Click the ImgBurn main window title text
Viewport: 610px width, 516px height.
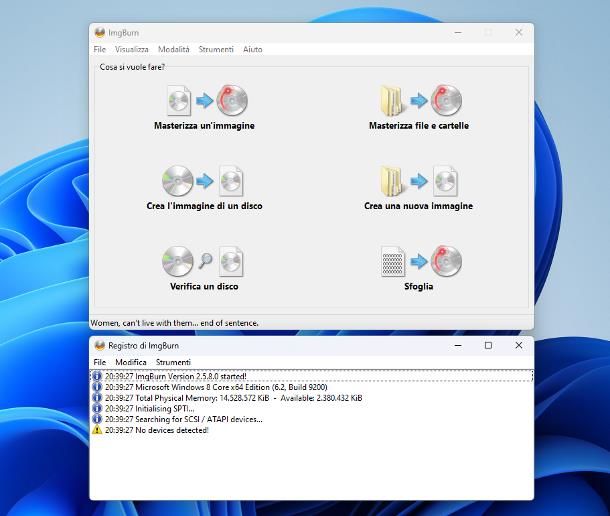[123, 33]
